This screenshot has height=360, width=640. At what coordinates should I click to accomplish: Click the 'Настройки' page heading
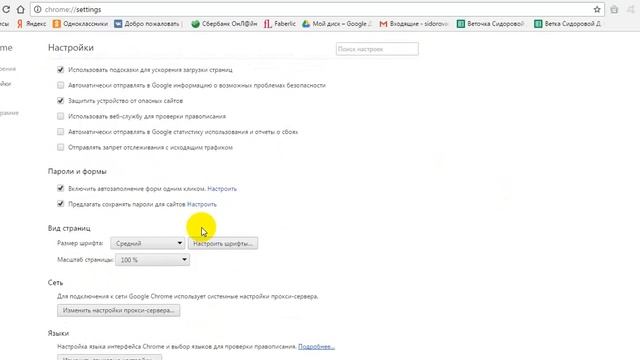click(x=71, y=48)
